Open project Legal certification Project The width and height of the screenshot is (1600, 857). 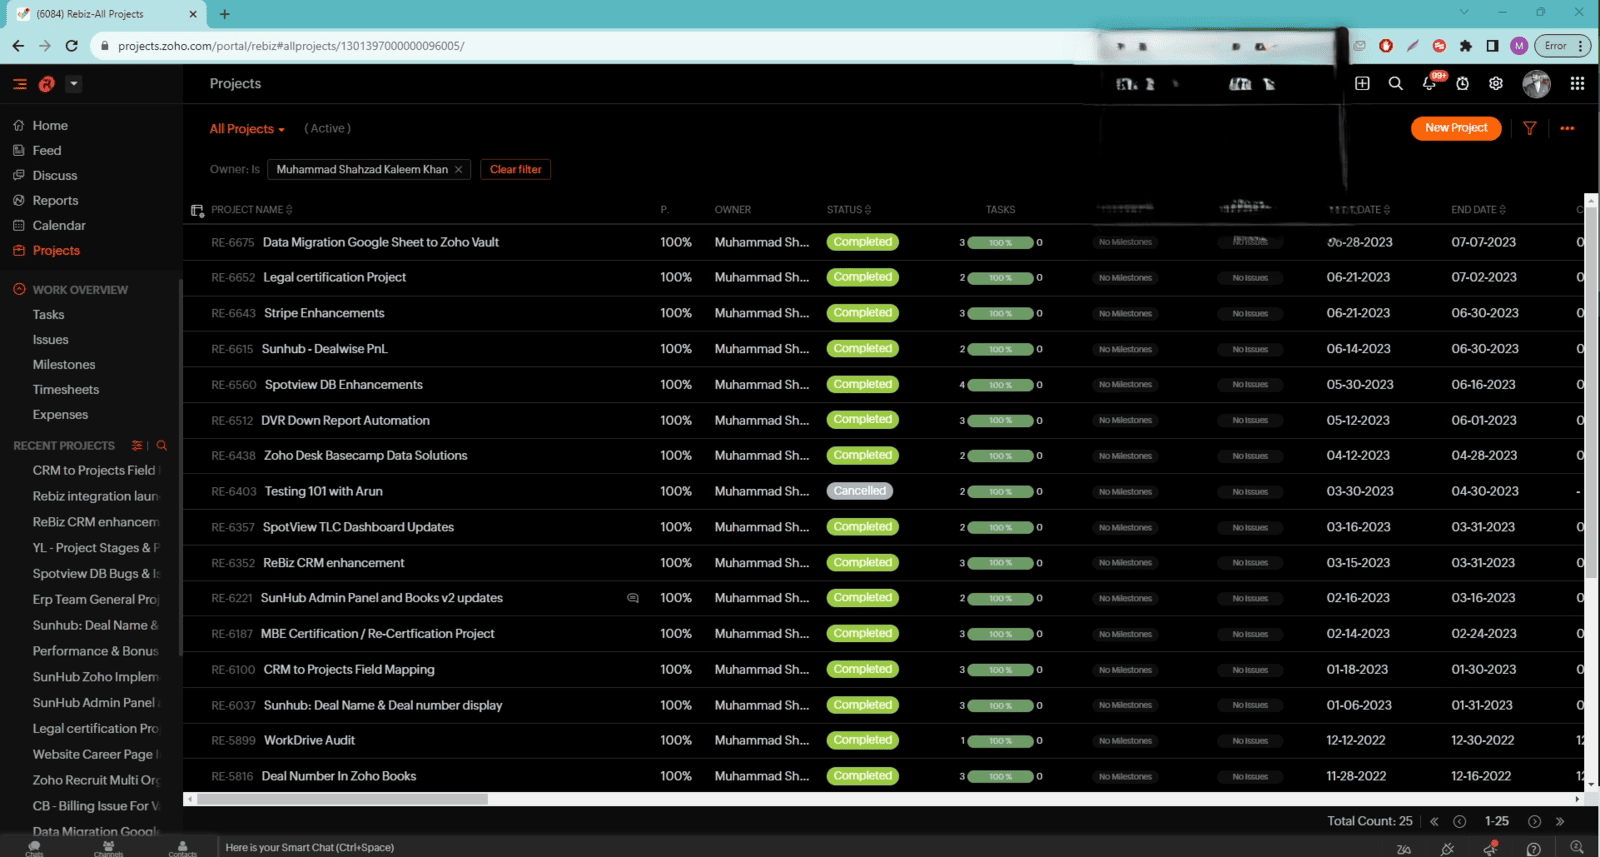click(334, 277)
